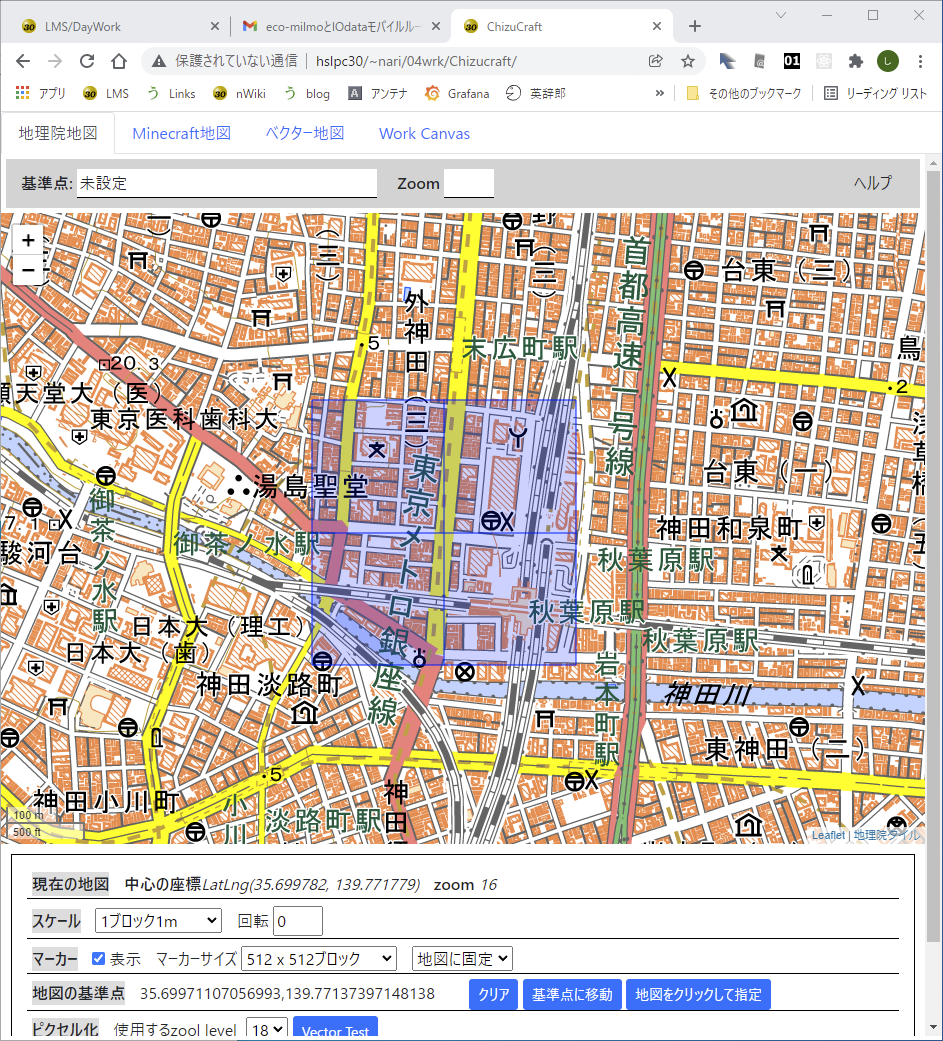Zoom in with the map plus button

click(28, 241)
